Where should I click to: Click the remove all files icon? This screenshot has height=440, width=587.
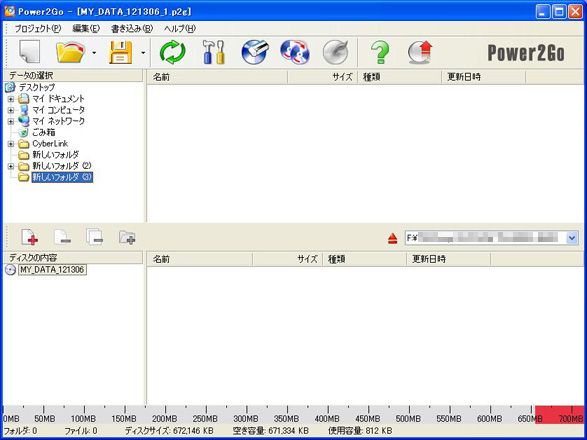click(x=95, y=237)
